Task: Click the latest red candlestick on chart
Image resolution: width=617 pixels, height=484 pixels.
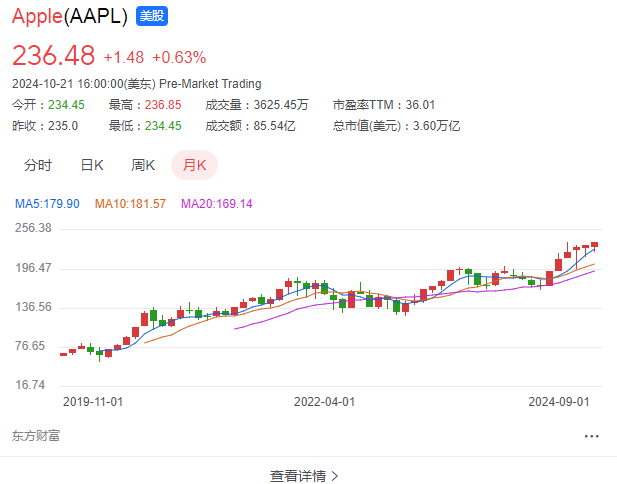Action: (594, 245)
